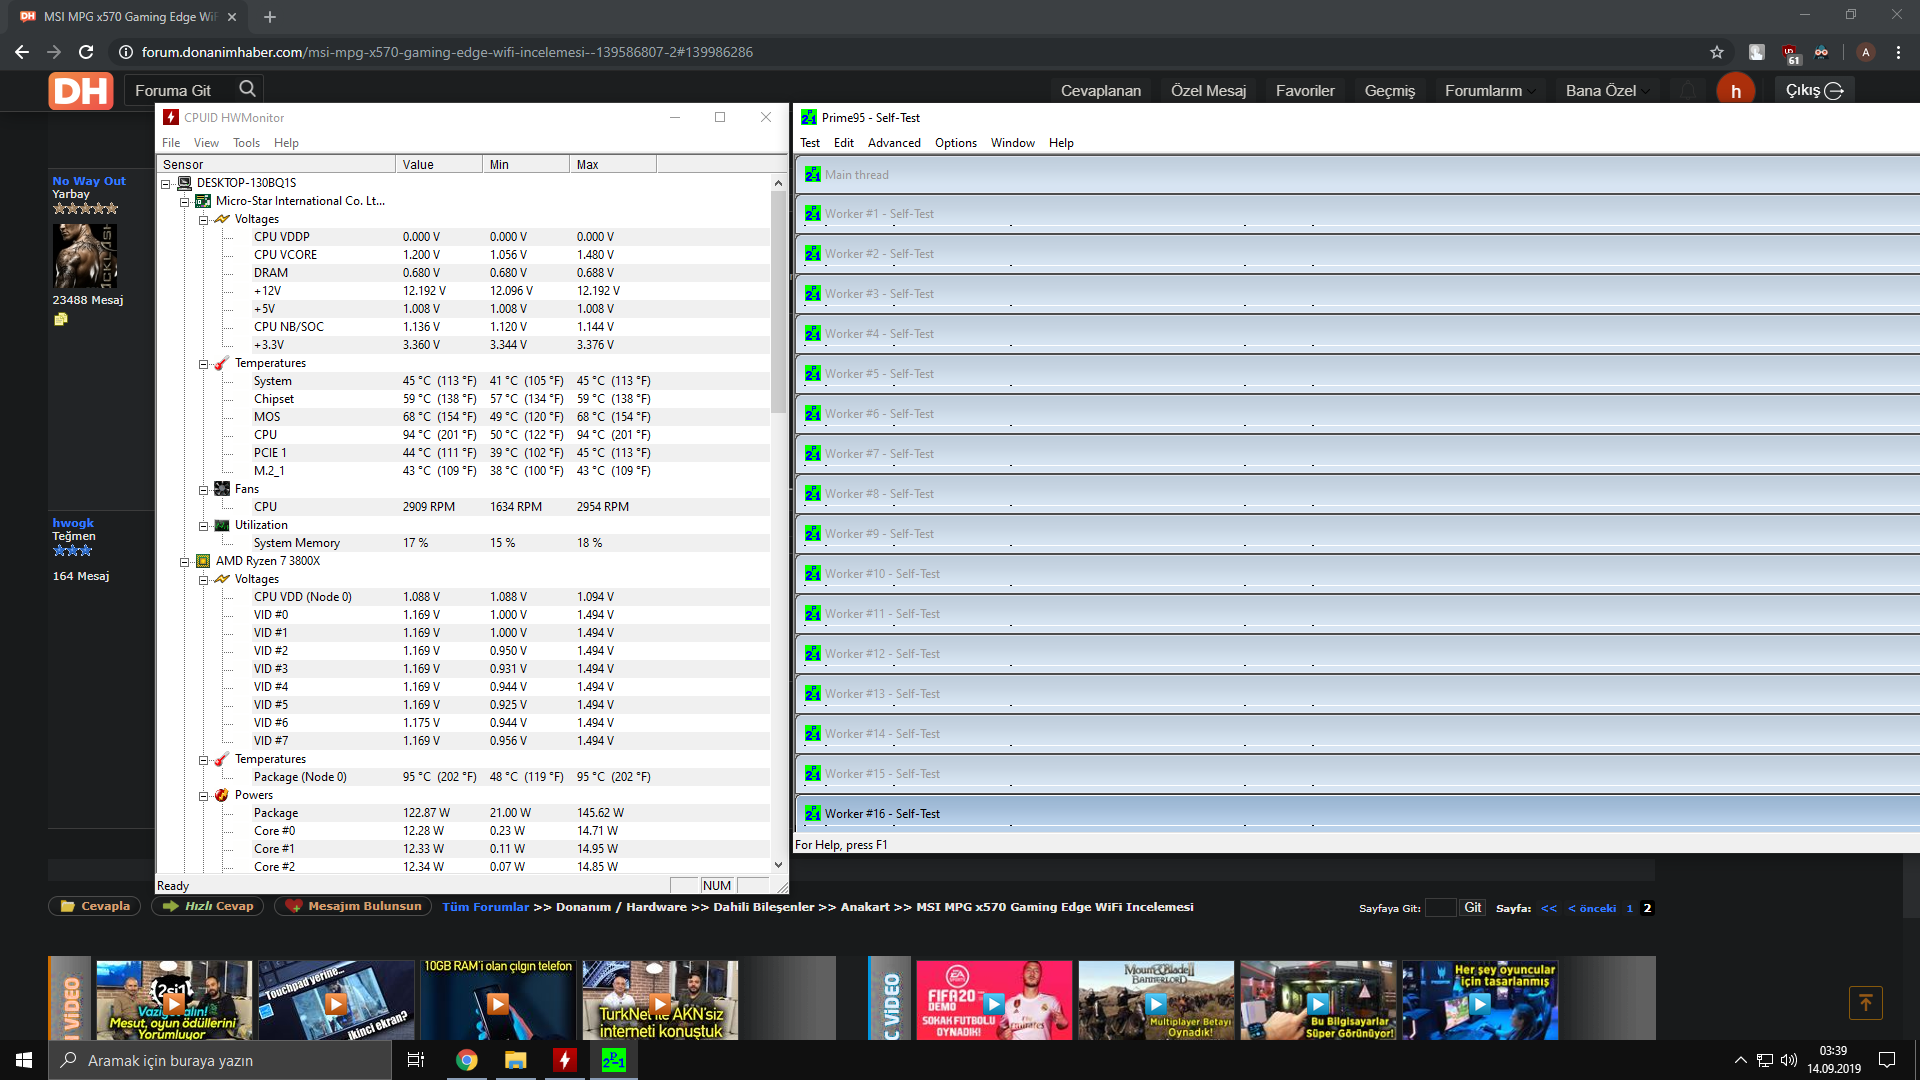1920x1080 pixels.
Task: Sort by the Sensor column header
Action: (x=277, y=164)
